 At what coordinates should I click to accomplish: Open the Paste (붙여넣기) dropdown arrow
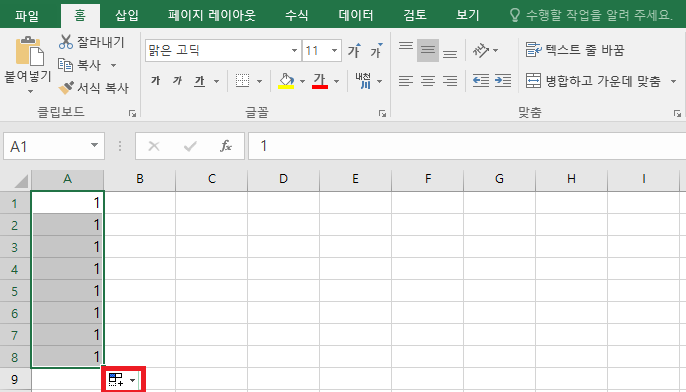30,91
